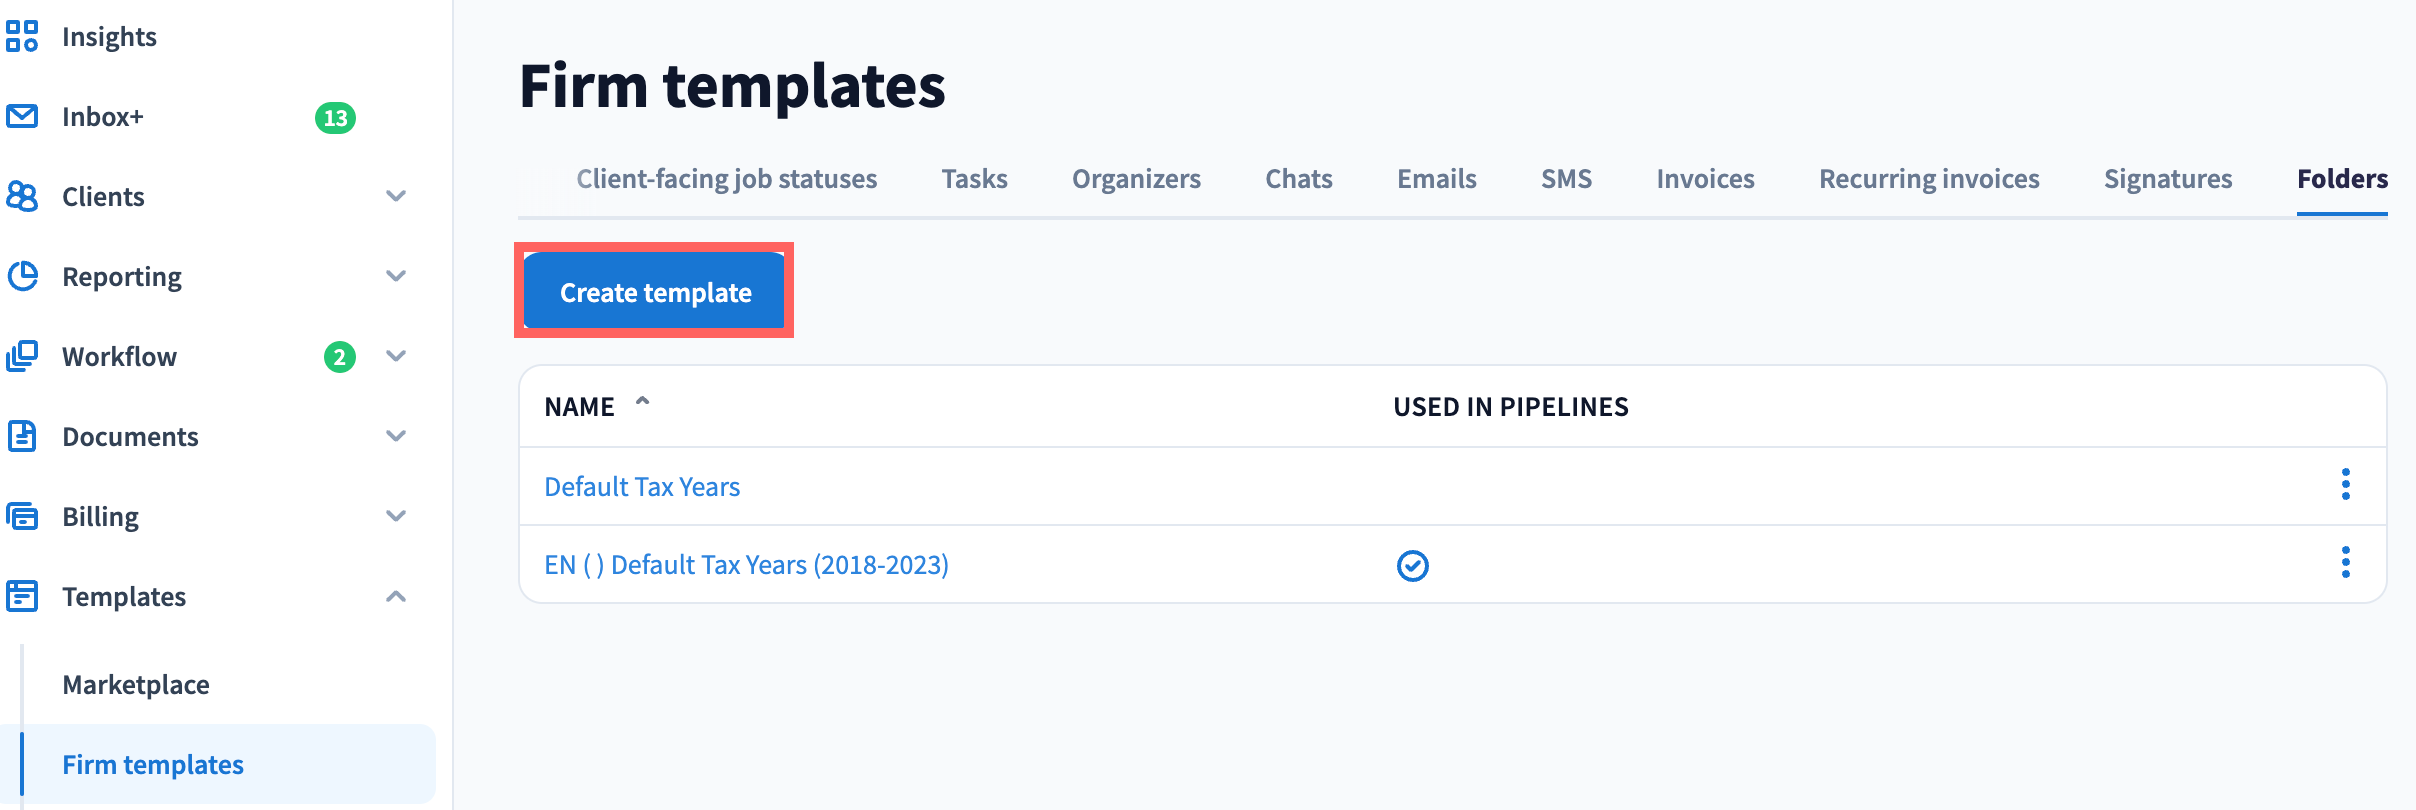Image resolution: width=2416 pixels, height=810 pixels.
Task: Click the Workflow stacked pages icon
Action: coord(22,356)
